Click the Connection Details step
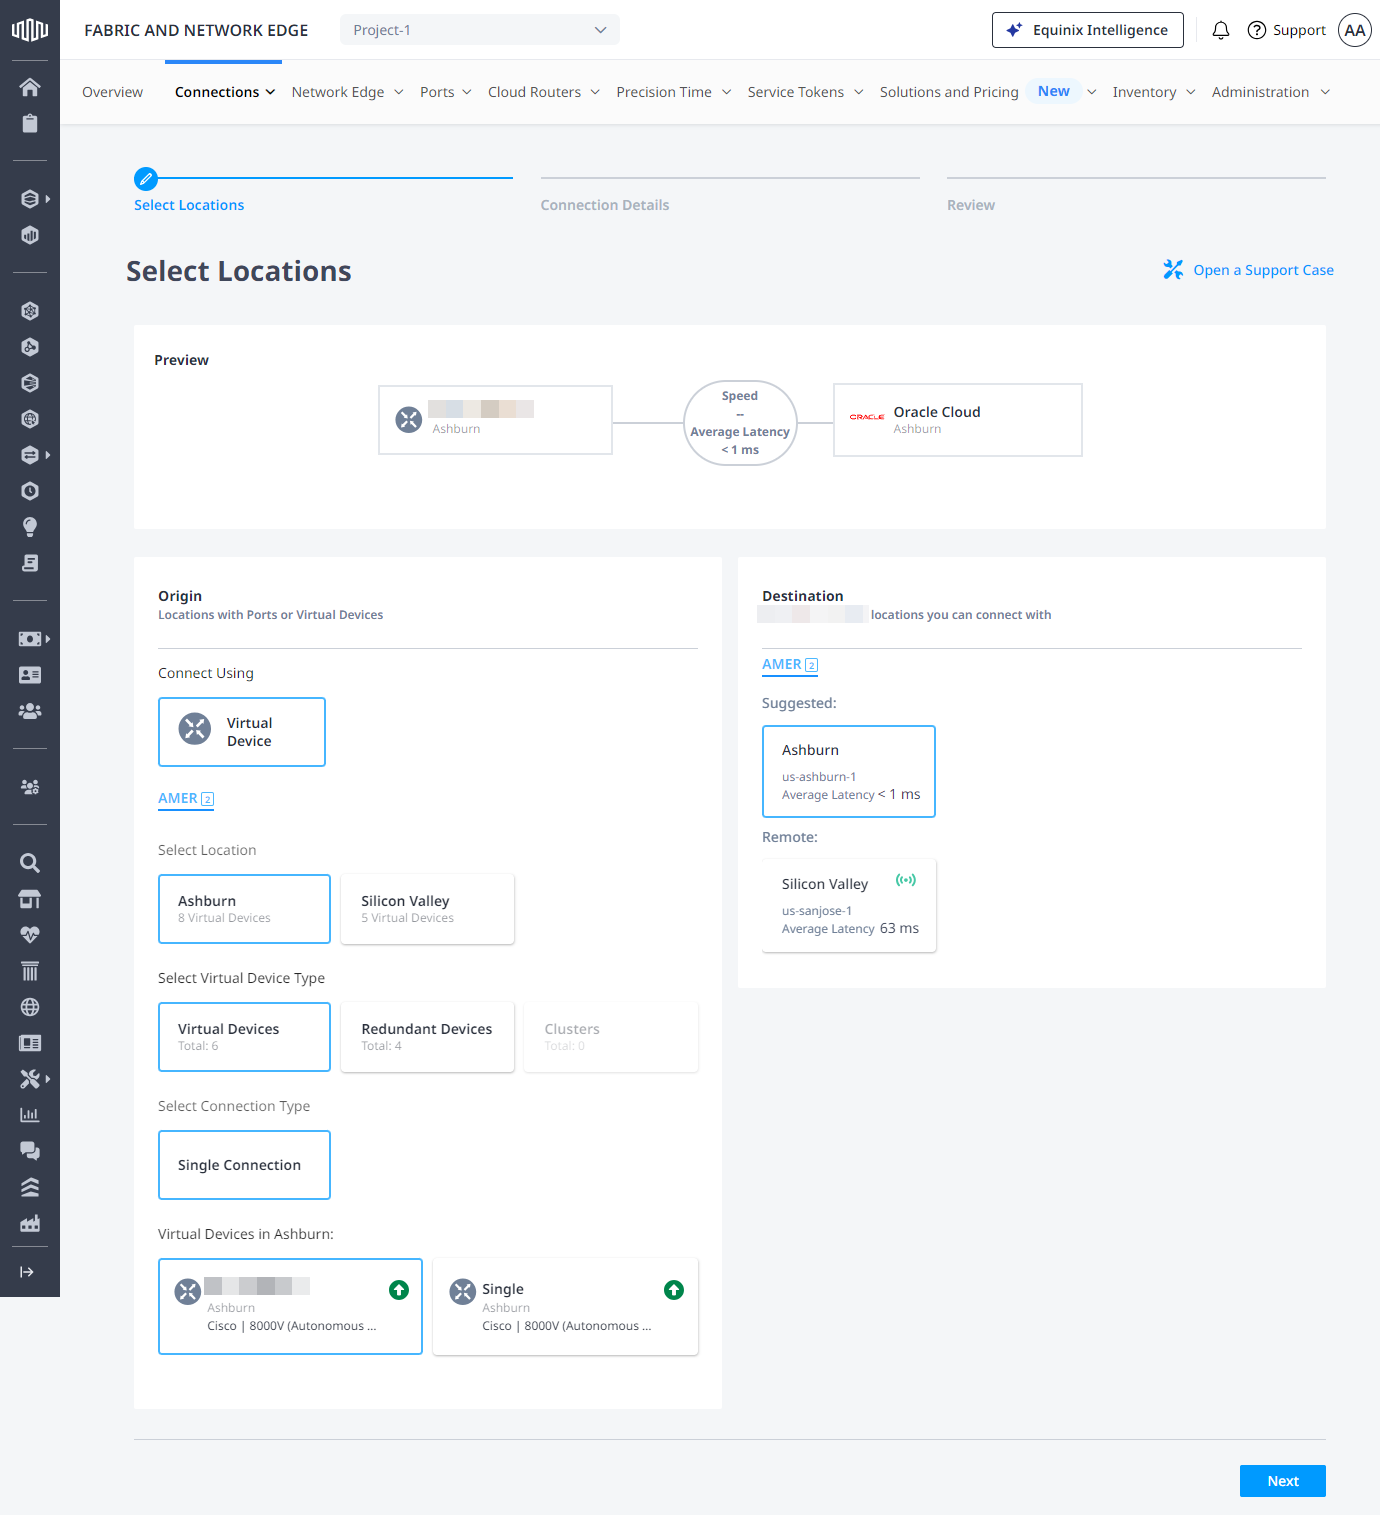 (x=605, y=205)
